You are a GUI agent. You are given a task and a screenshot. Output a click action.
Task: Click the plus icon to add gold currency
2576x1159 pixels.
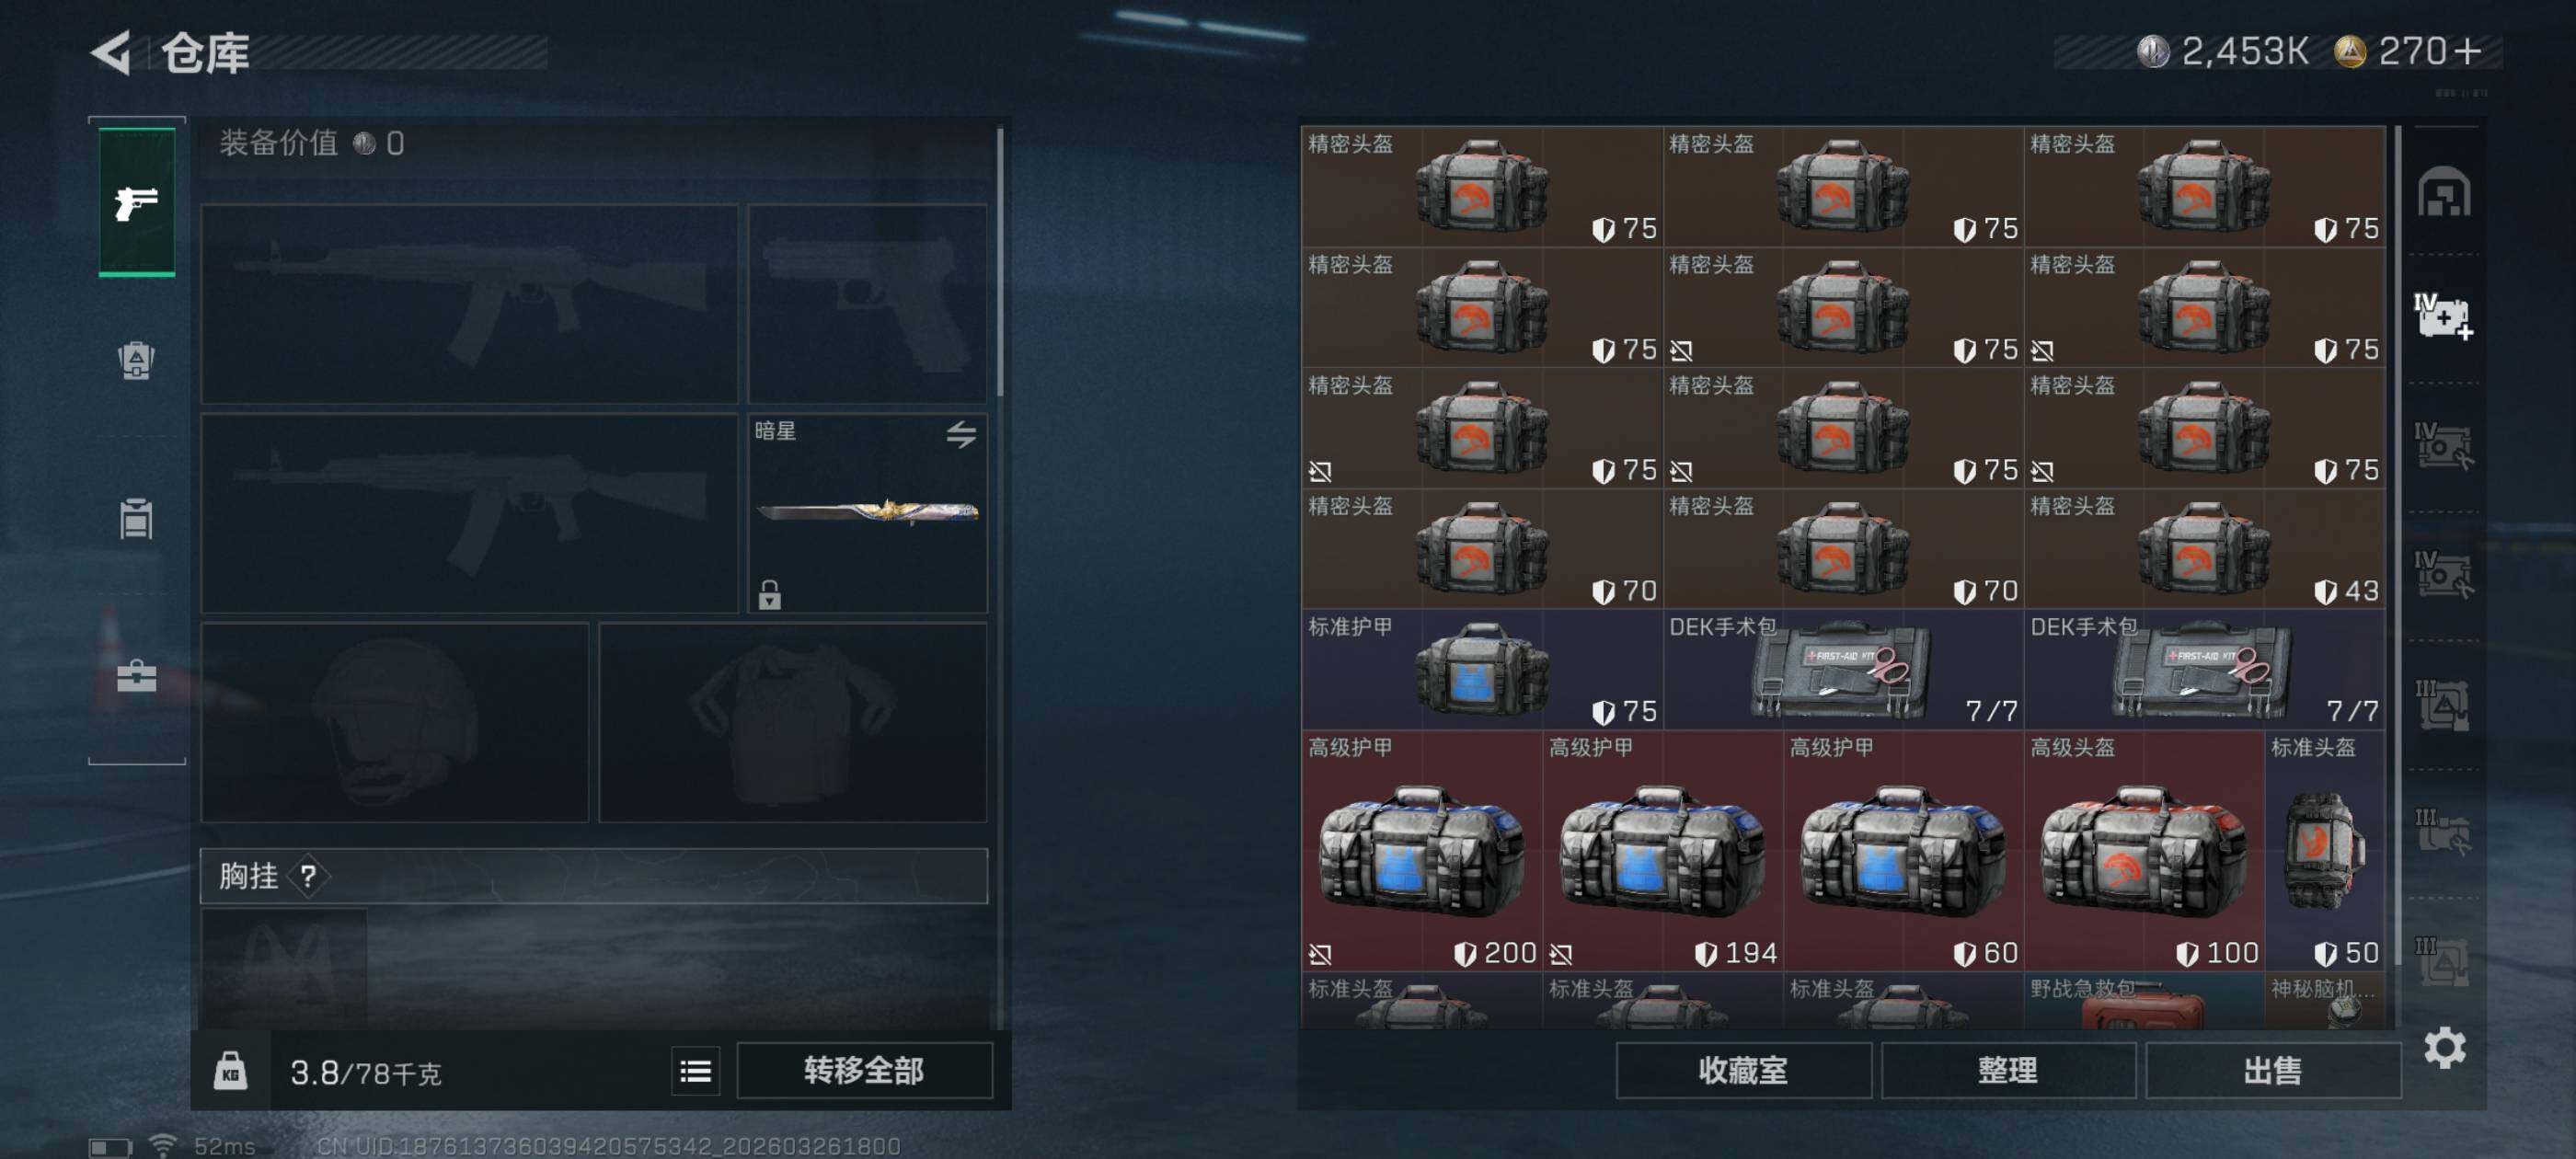click(2466, 51)
